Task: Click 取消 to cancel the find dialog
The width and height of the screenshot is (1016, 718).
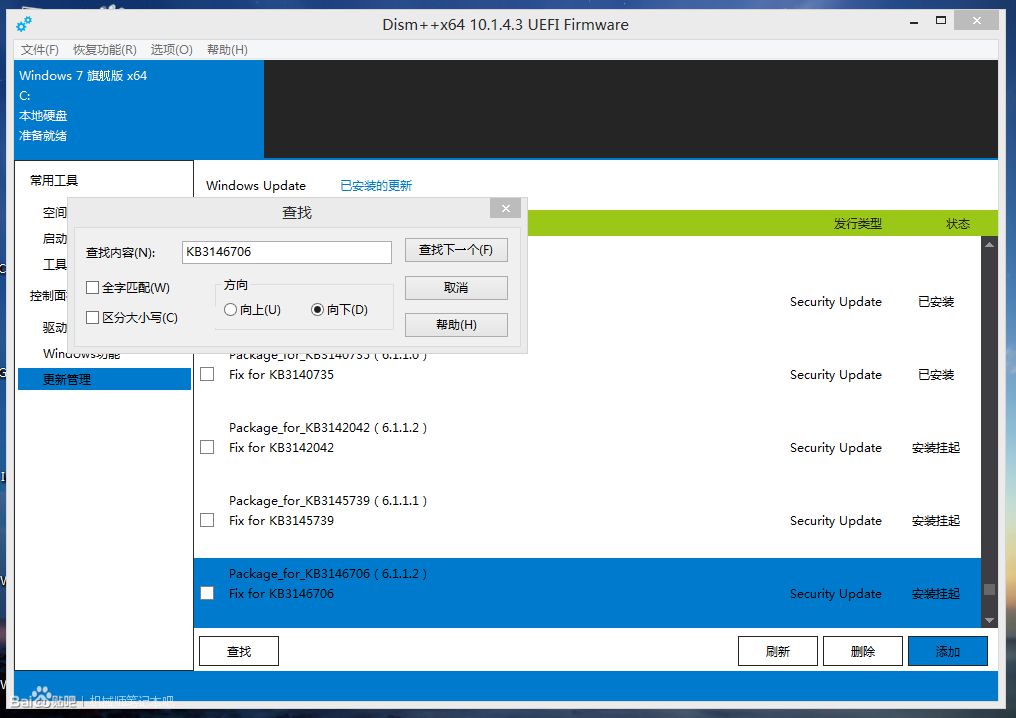Action: (x=456, y=288)
